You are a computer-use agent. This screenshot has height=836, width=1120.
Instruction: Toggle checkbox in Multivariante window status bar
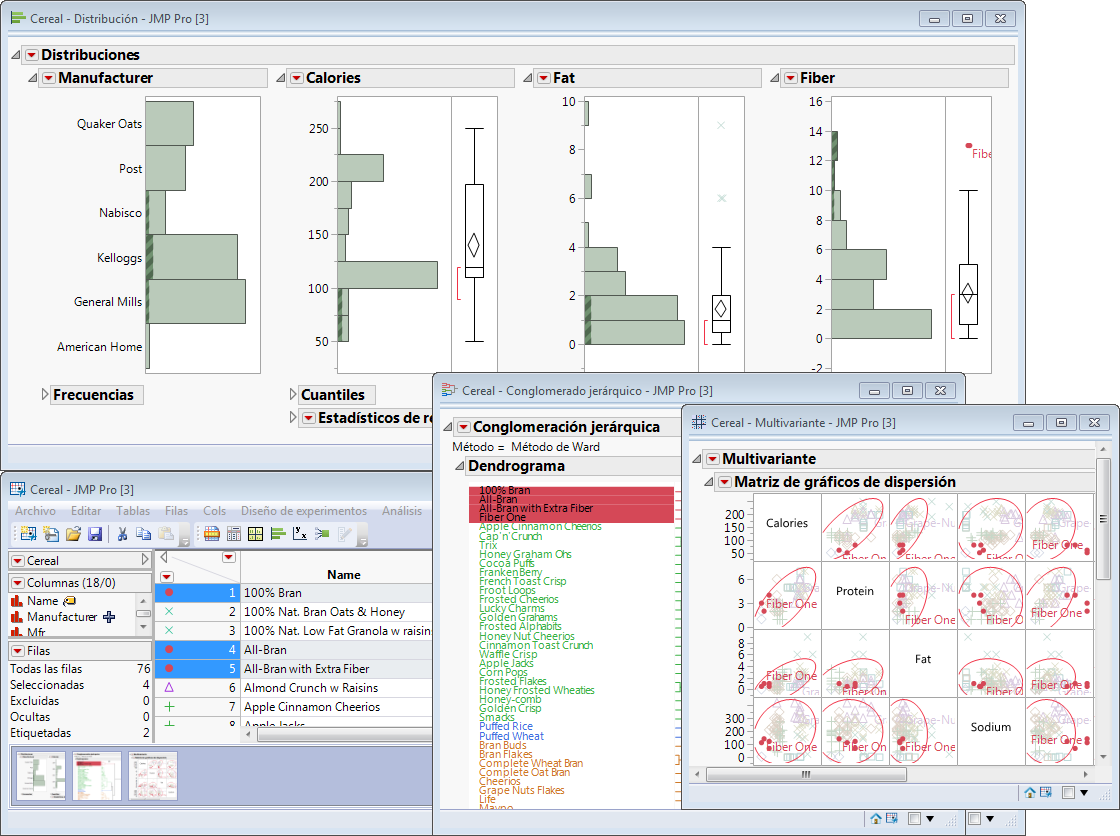coord(1068,792)
